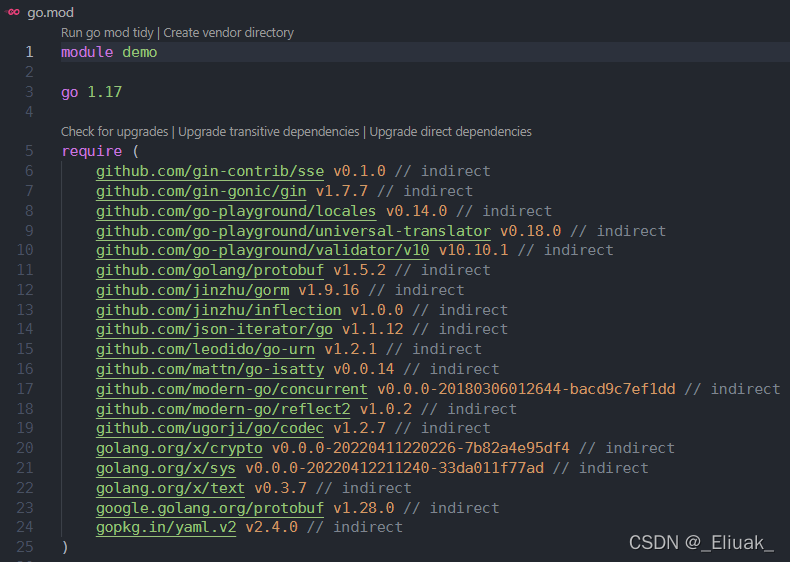Screen dimensions: 790x562
Task: Open github.com/jinzhu/inflection link
Action: (x=219, y=309)
